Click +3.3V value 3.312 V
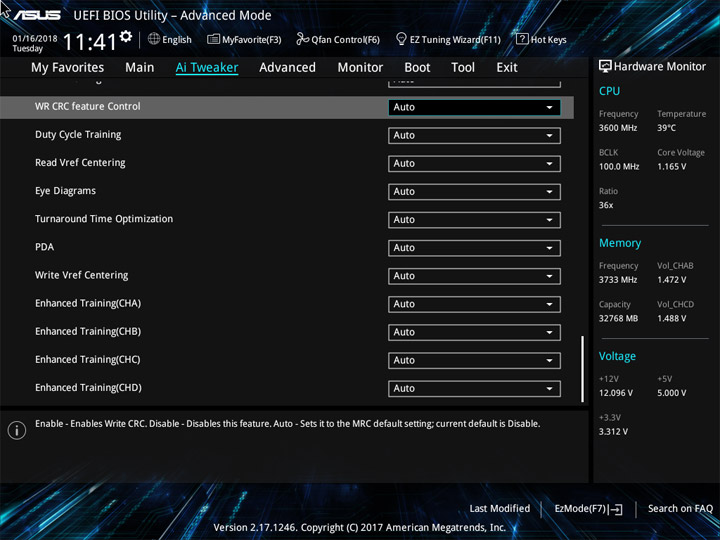Image resolution: width=720 pixels, height=540 pixels. tap(613, 432)
